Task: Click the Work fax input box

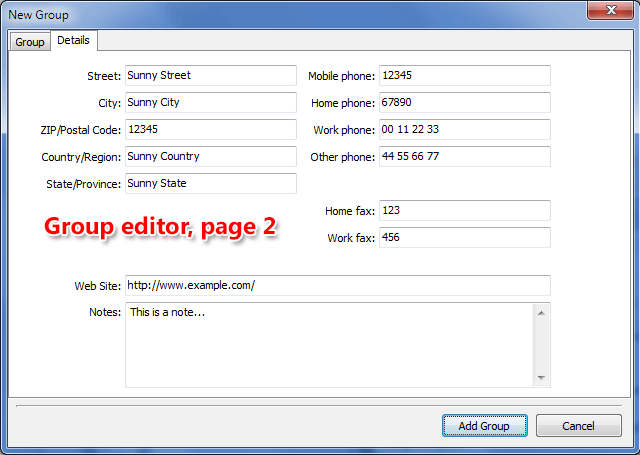Action: (x=464, y=237)
